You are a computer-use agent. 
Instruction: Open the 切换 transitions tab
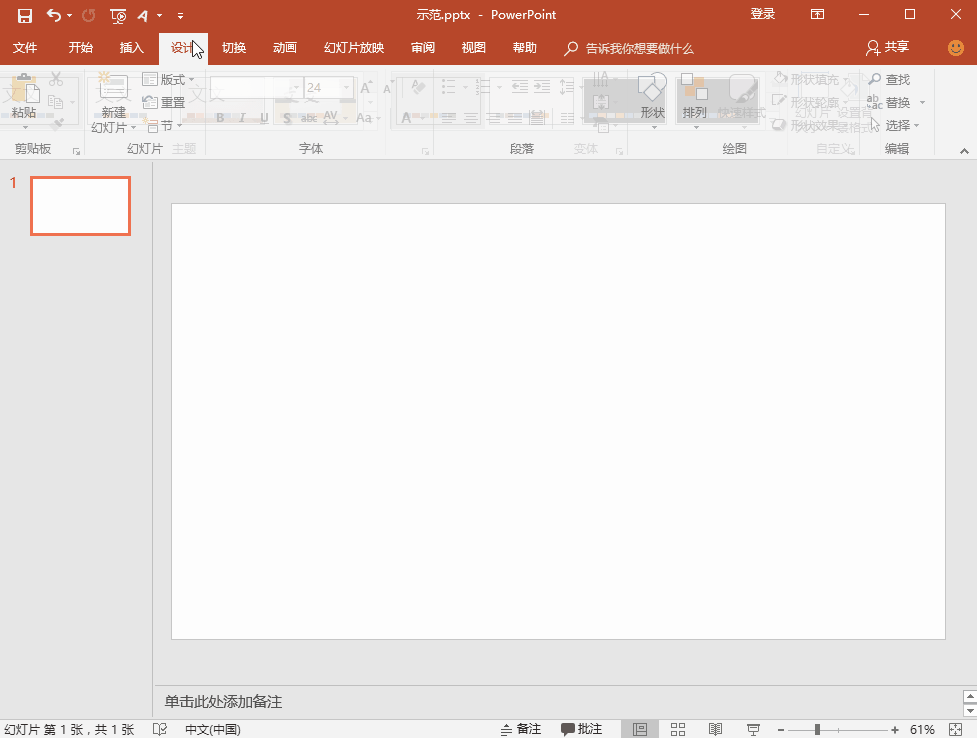click(x=234, y=48)
